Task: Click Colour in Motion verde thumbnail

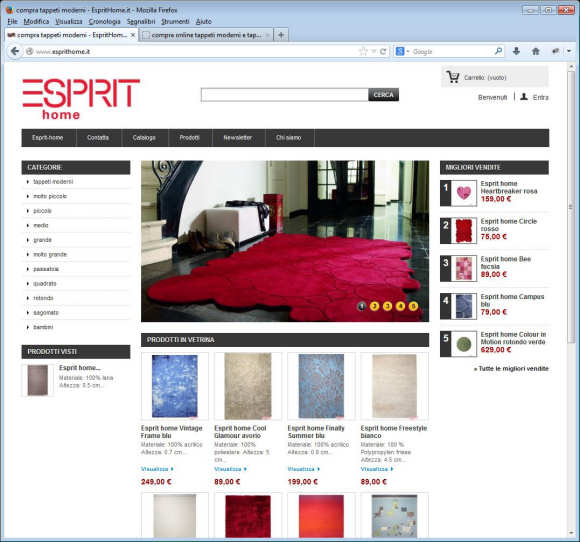Action: click(464, 344)
